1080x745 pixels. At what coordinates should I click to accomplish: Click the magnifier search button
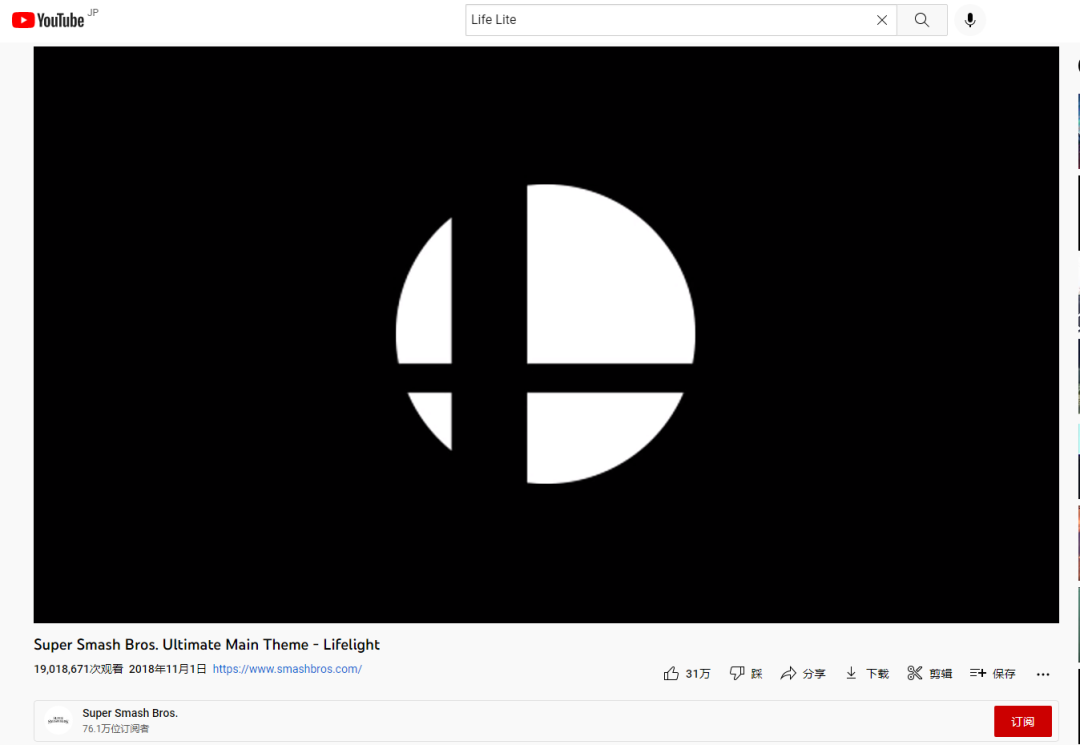pyautogui.click(x=922, y=20)
